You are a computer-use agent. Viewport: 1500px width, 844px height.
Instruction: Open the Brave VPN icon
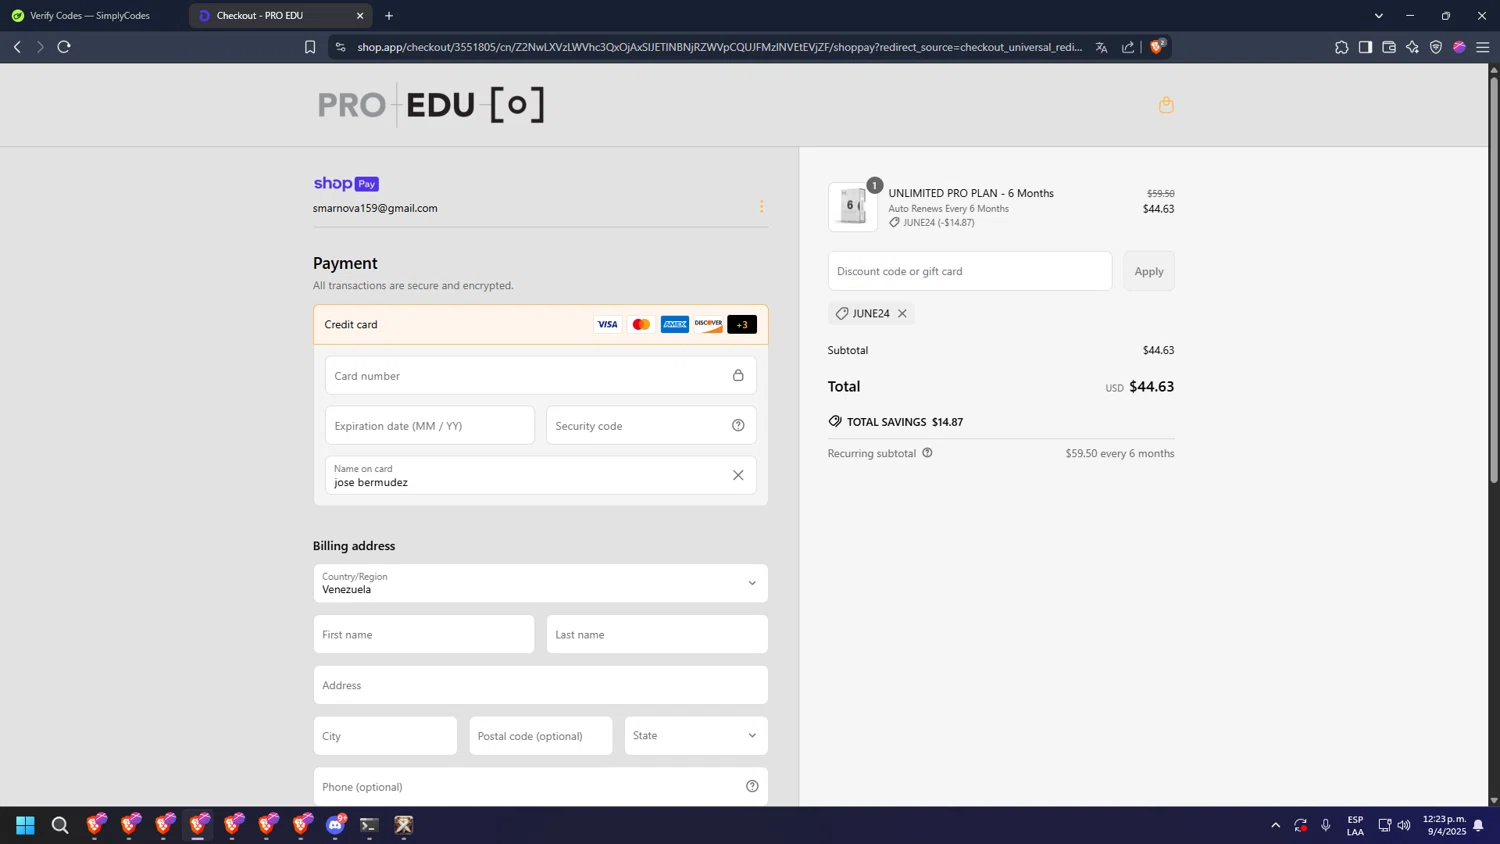1436,47
